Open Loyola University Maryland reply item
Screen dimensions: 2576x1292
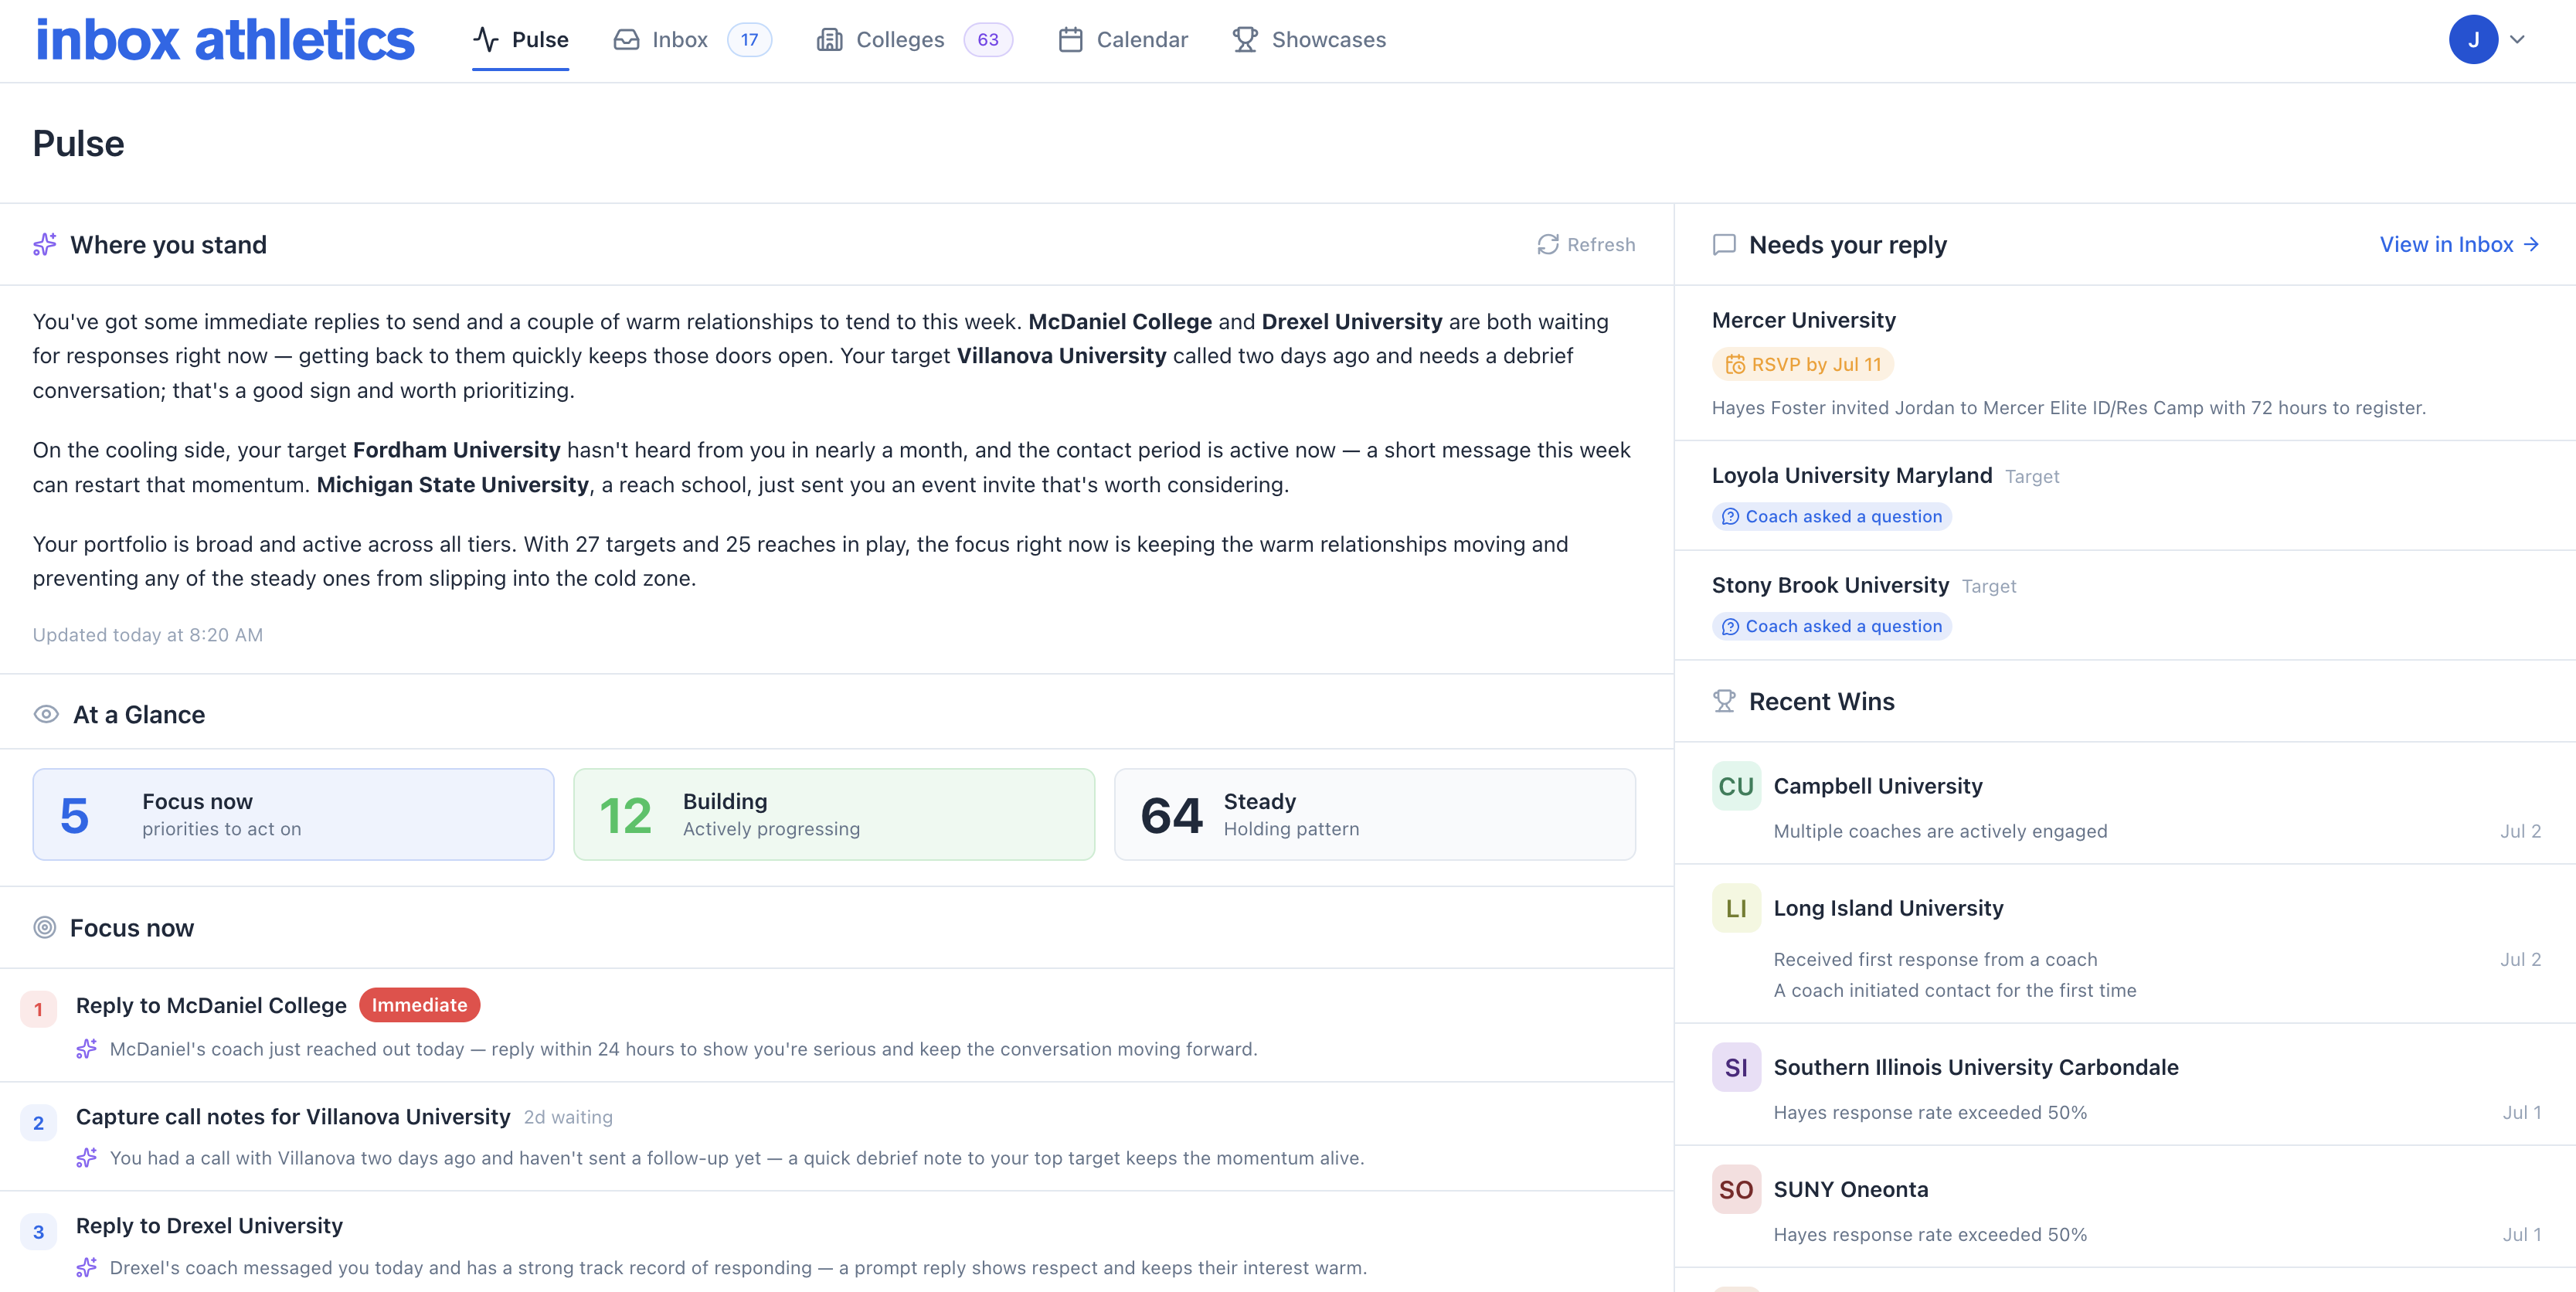tap(2125, 496)
